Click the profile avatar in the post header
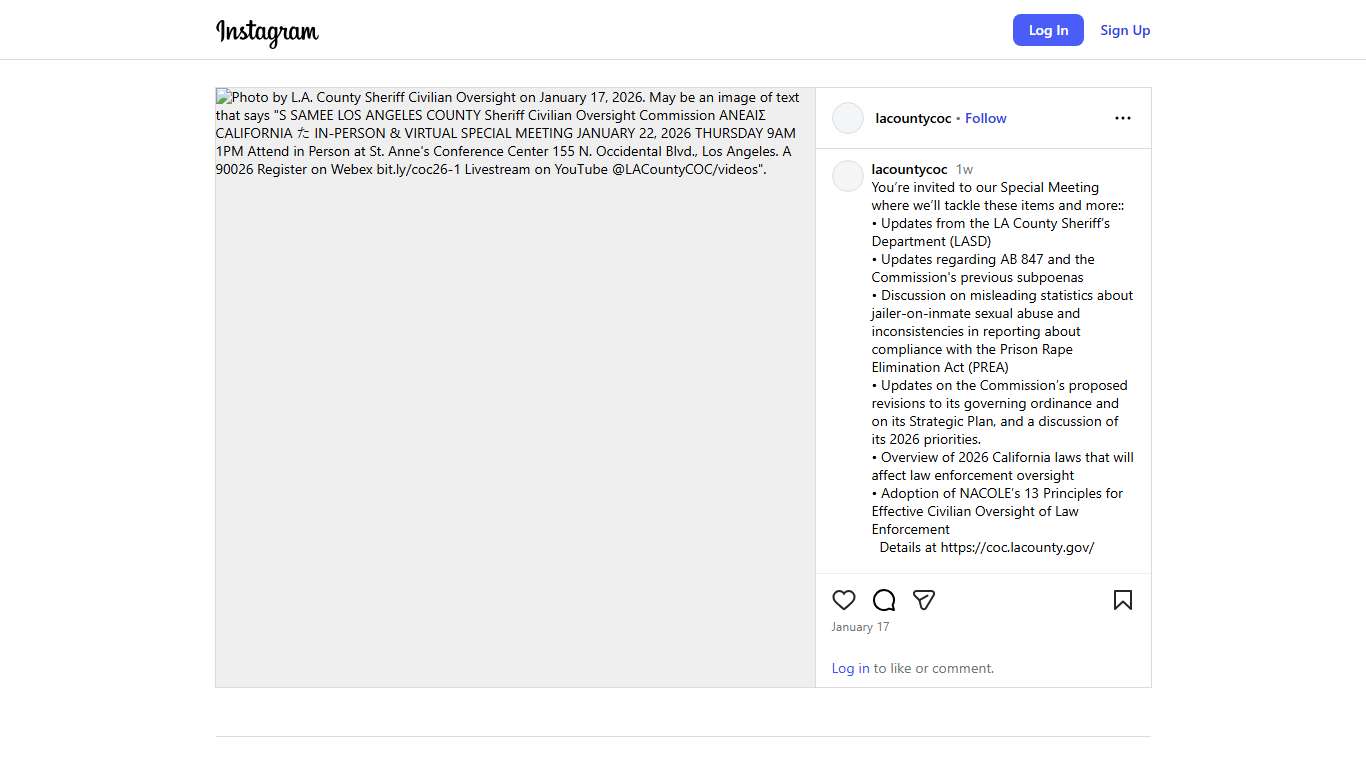 848,118
